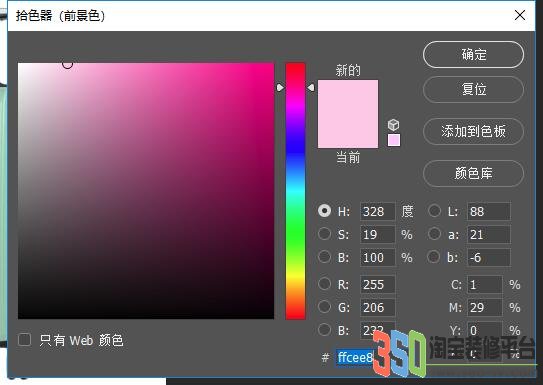Select the S saturation radio button
543x385 pixels.
324,234
